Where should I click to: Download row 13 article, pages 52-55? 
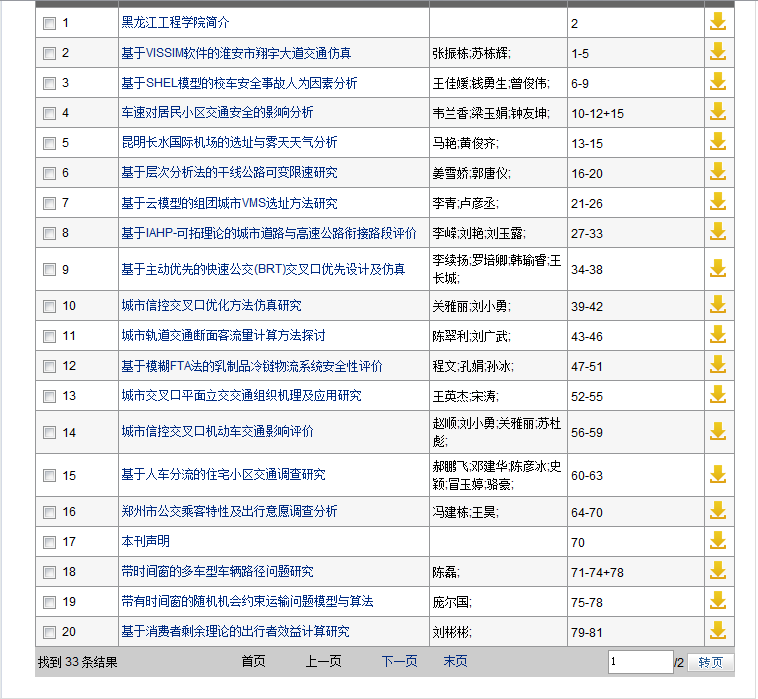718,395
